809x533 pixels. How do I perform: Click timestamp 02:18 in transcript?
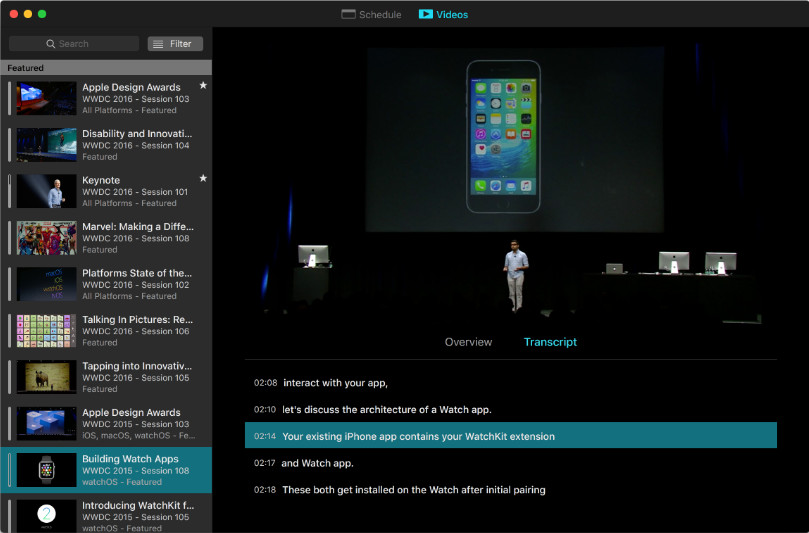[x=265, y=490]
